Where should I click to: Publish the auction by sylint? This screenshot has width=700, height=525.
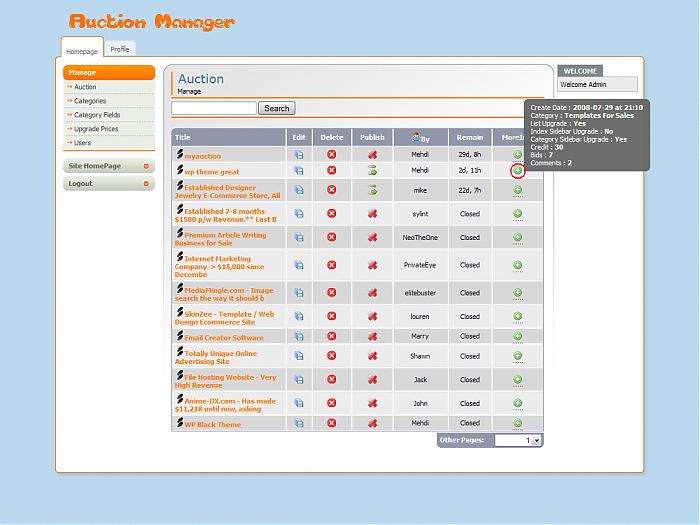(x=372, y=214)
